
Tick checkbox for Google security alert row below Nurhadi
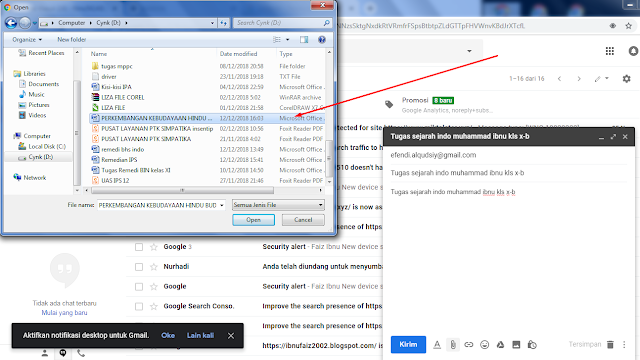pyautogui.click(x=139, y=287)
